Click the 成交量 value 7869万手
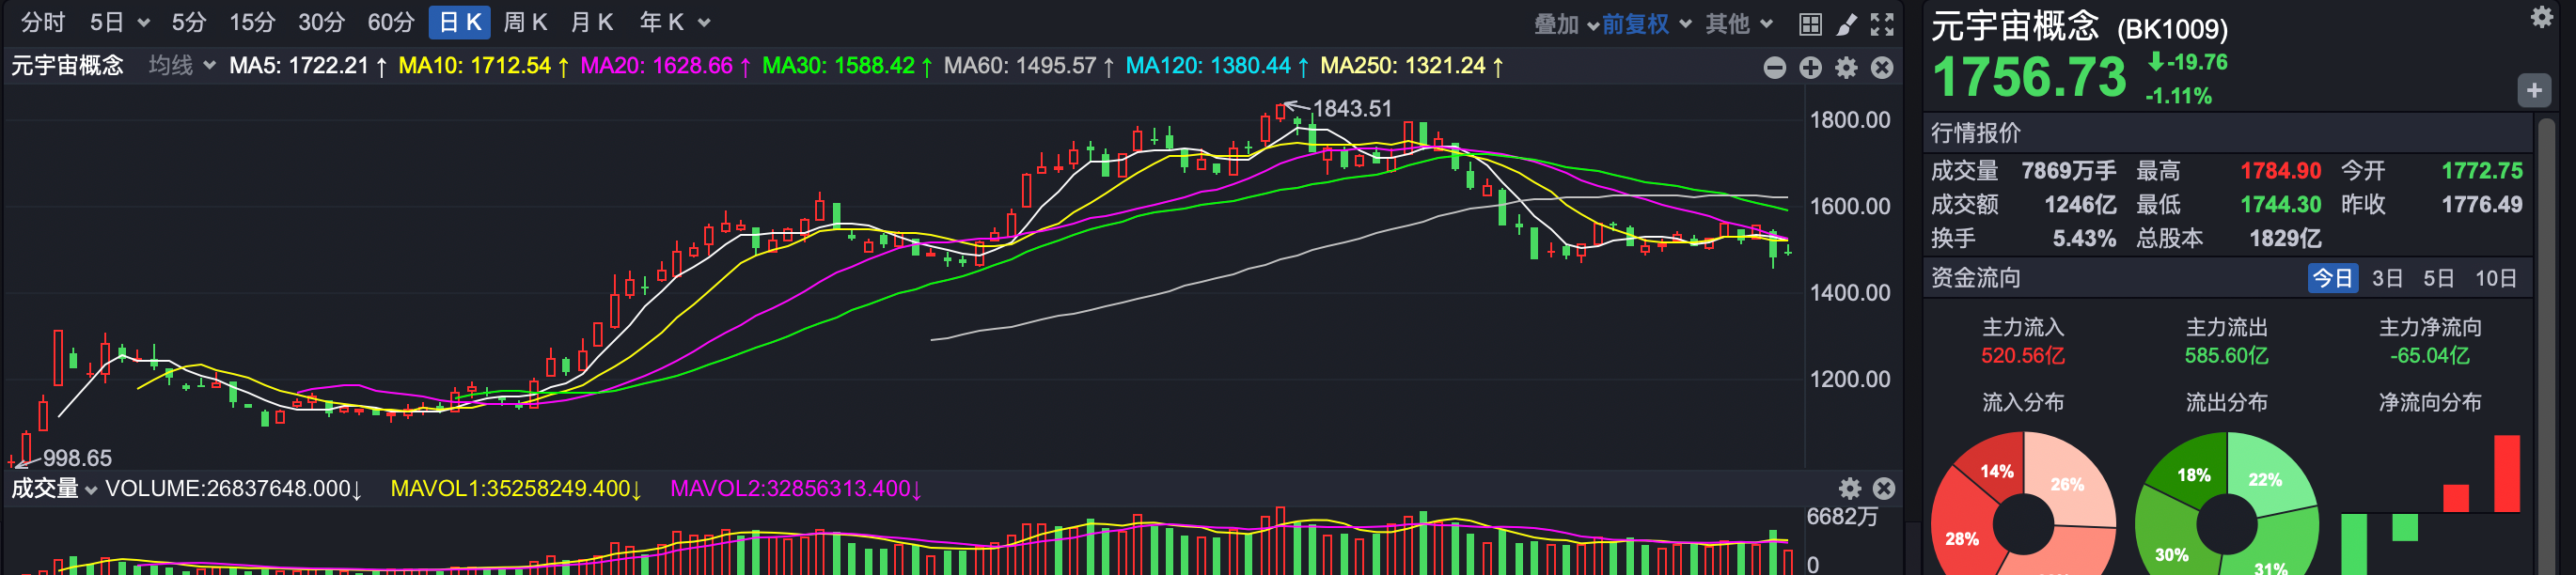 click(x=2069, y=171)
